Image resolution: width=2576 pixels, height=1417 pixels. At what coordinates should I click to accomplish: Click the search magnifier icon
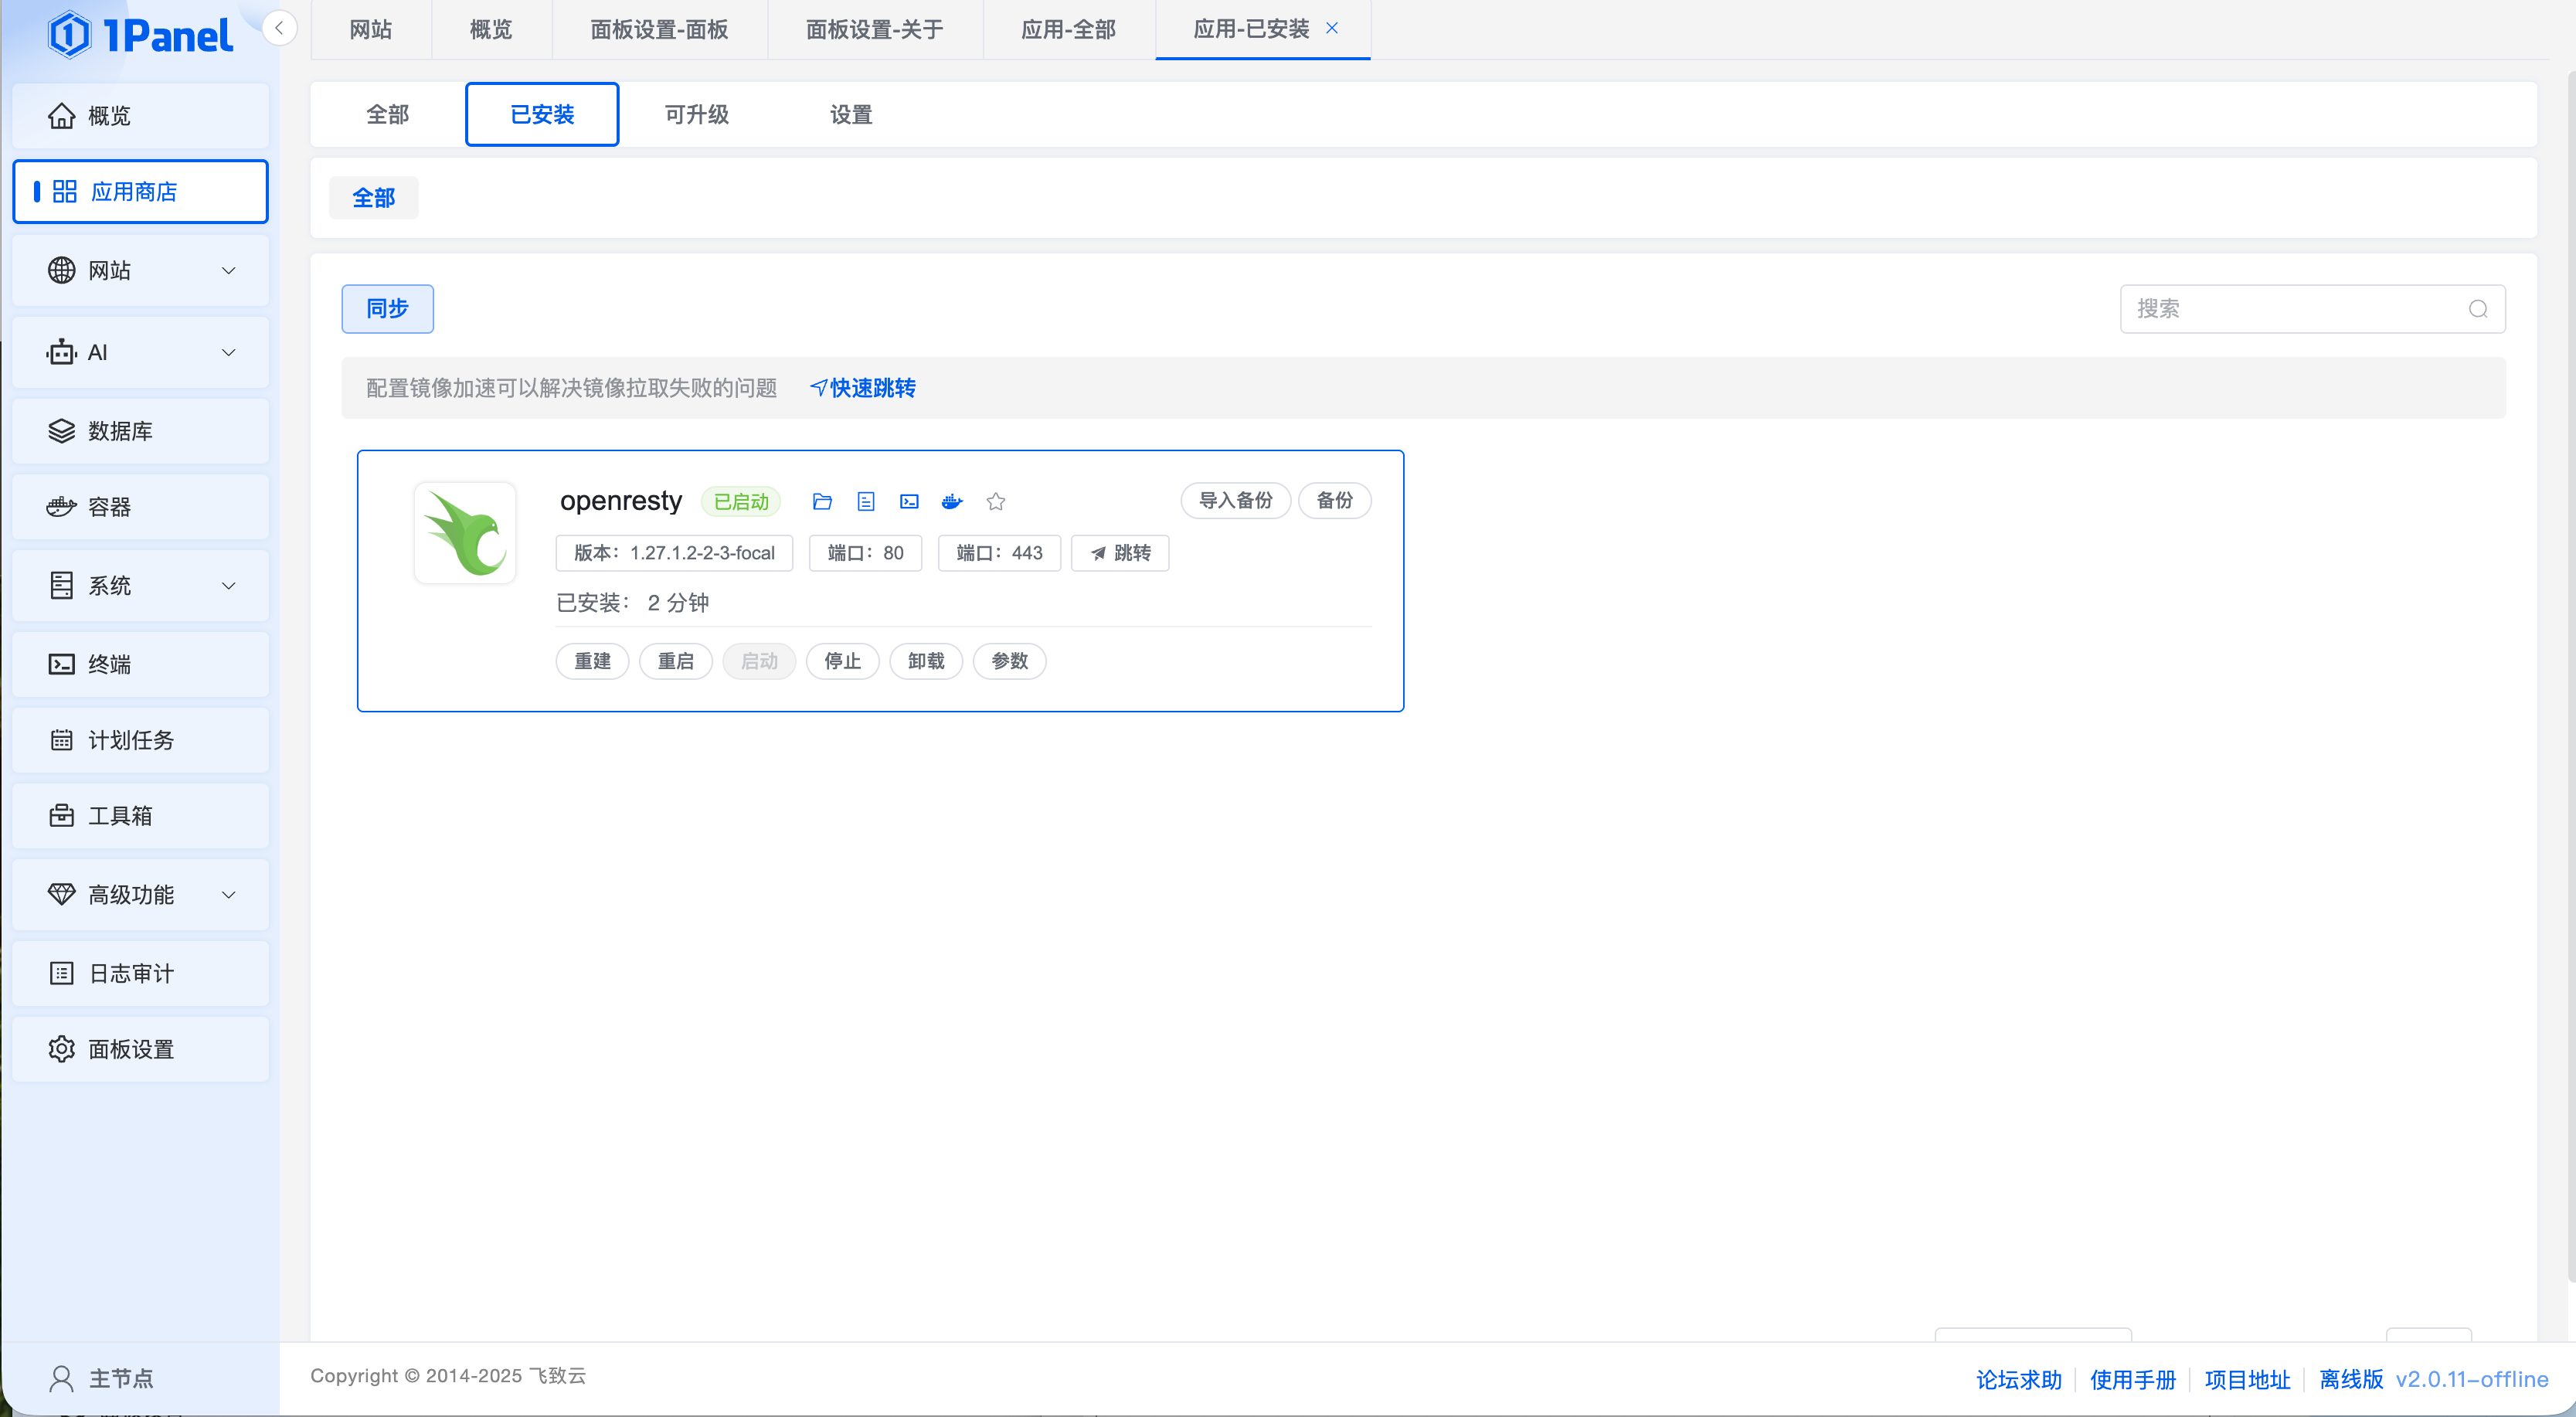(x=2477, y=309)
